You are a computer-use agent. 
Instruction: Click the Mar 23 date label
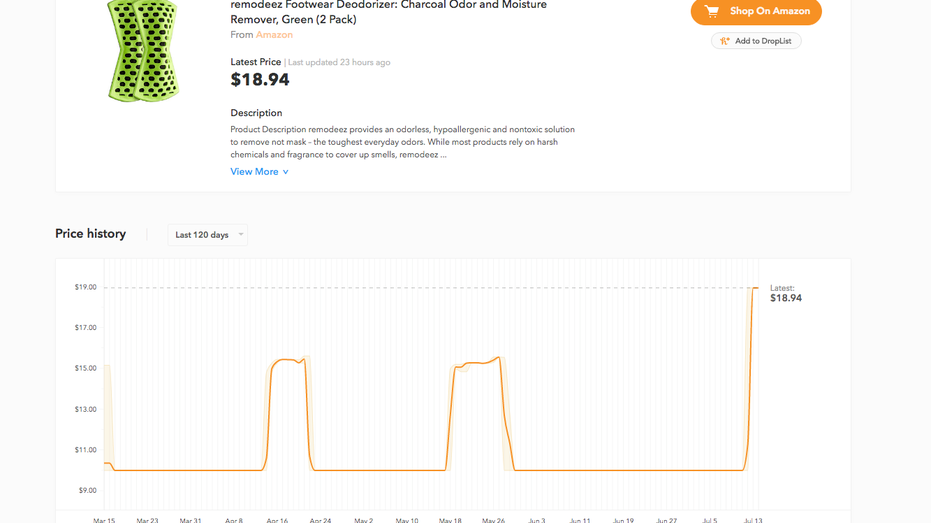click(x=147, y=520)
